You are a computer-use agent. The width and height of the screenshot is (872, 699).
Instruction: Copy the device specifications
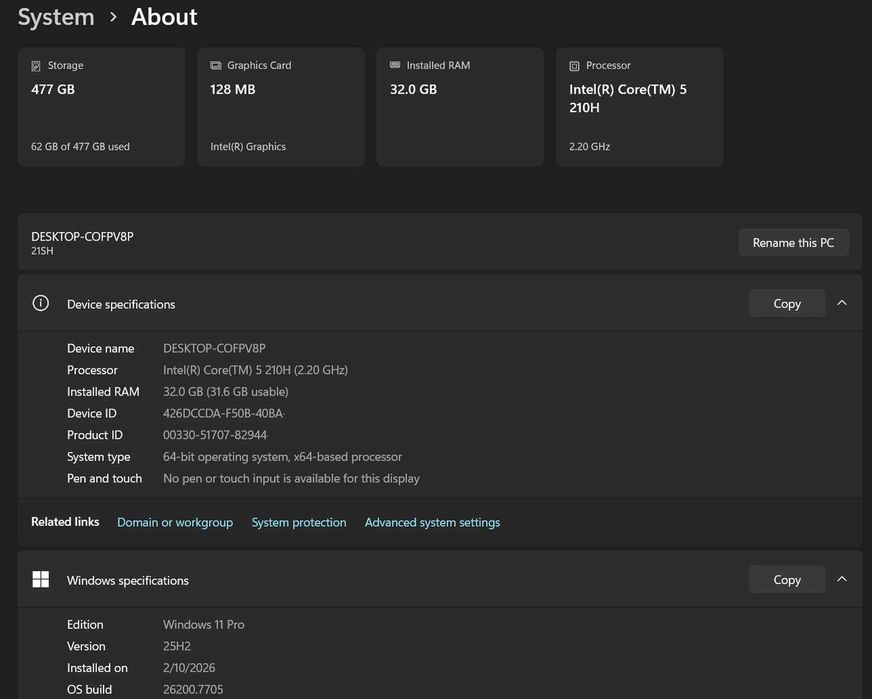[787, 303]
